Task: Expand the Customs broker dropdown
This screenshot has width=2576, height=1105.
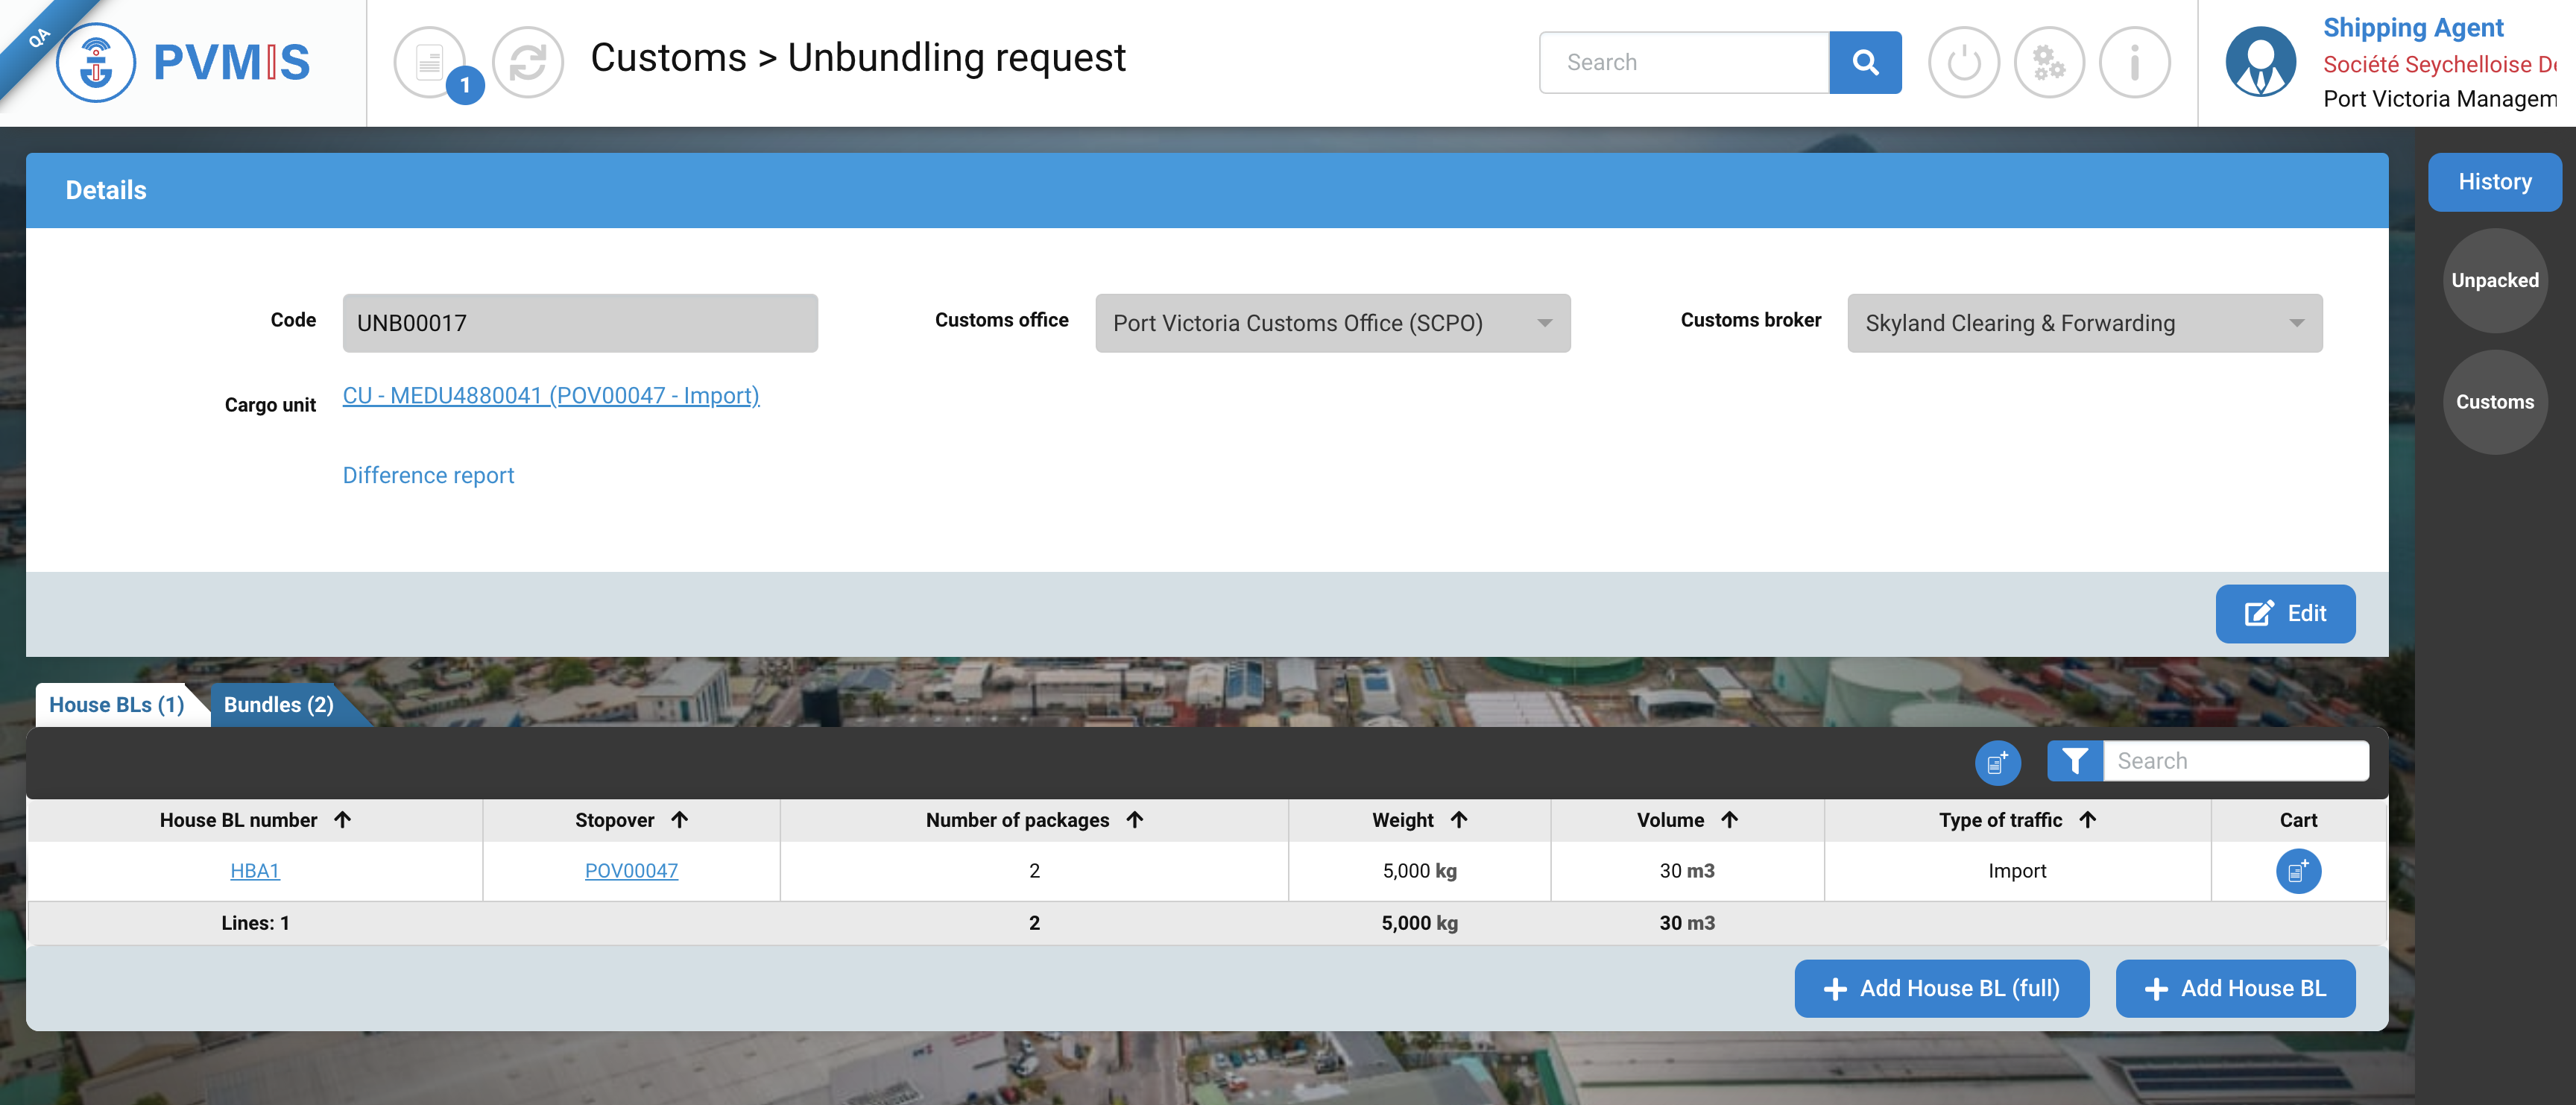Action: (x=2084, y=323)
